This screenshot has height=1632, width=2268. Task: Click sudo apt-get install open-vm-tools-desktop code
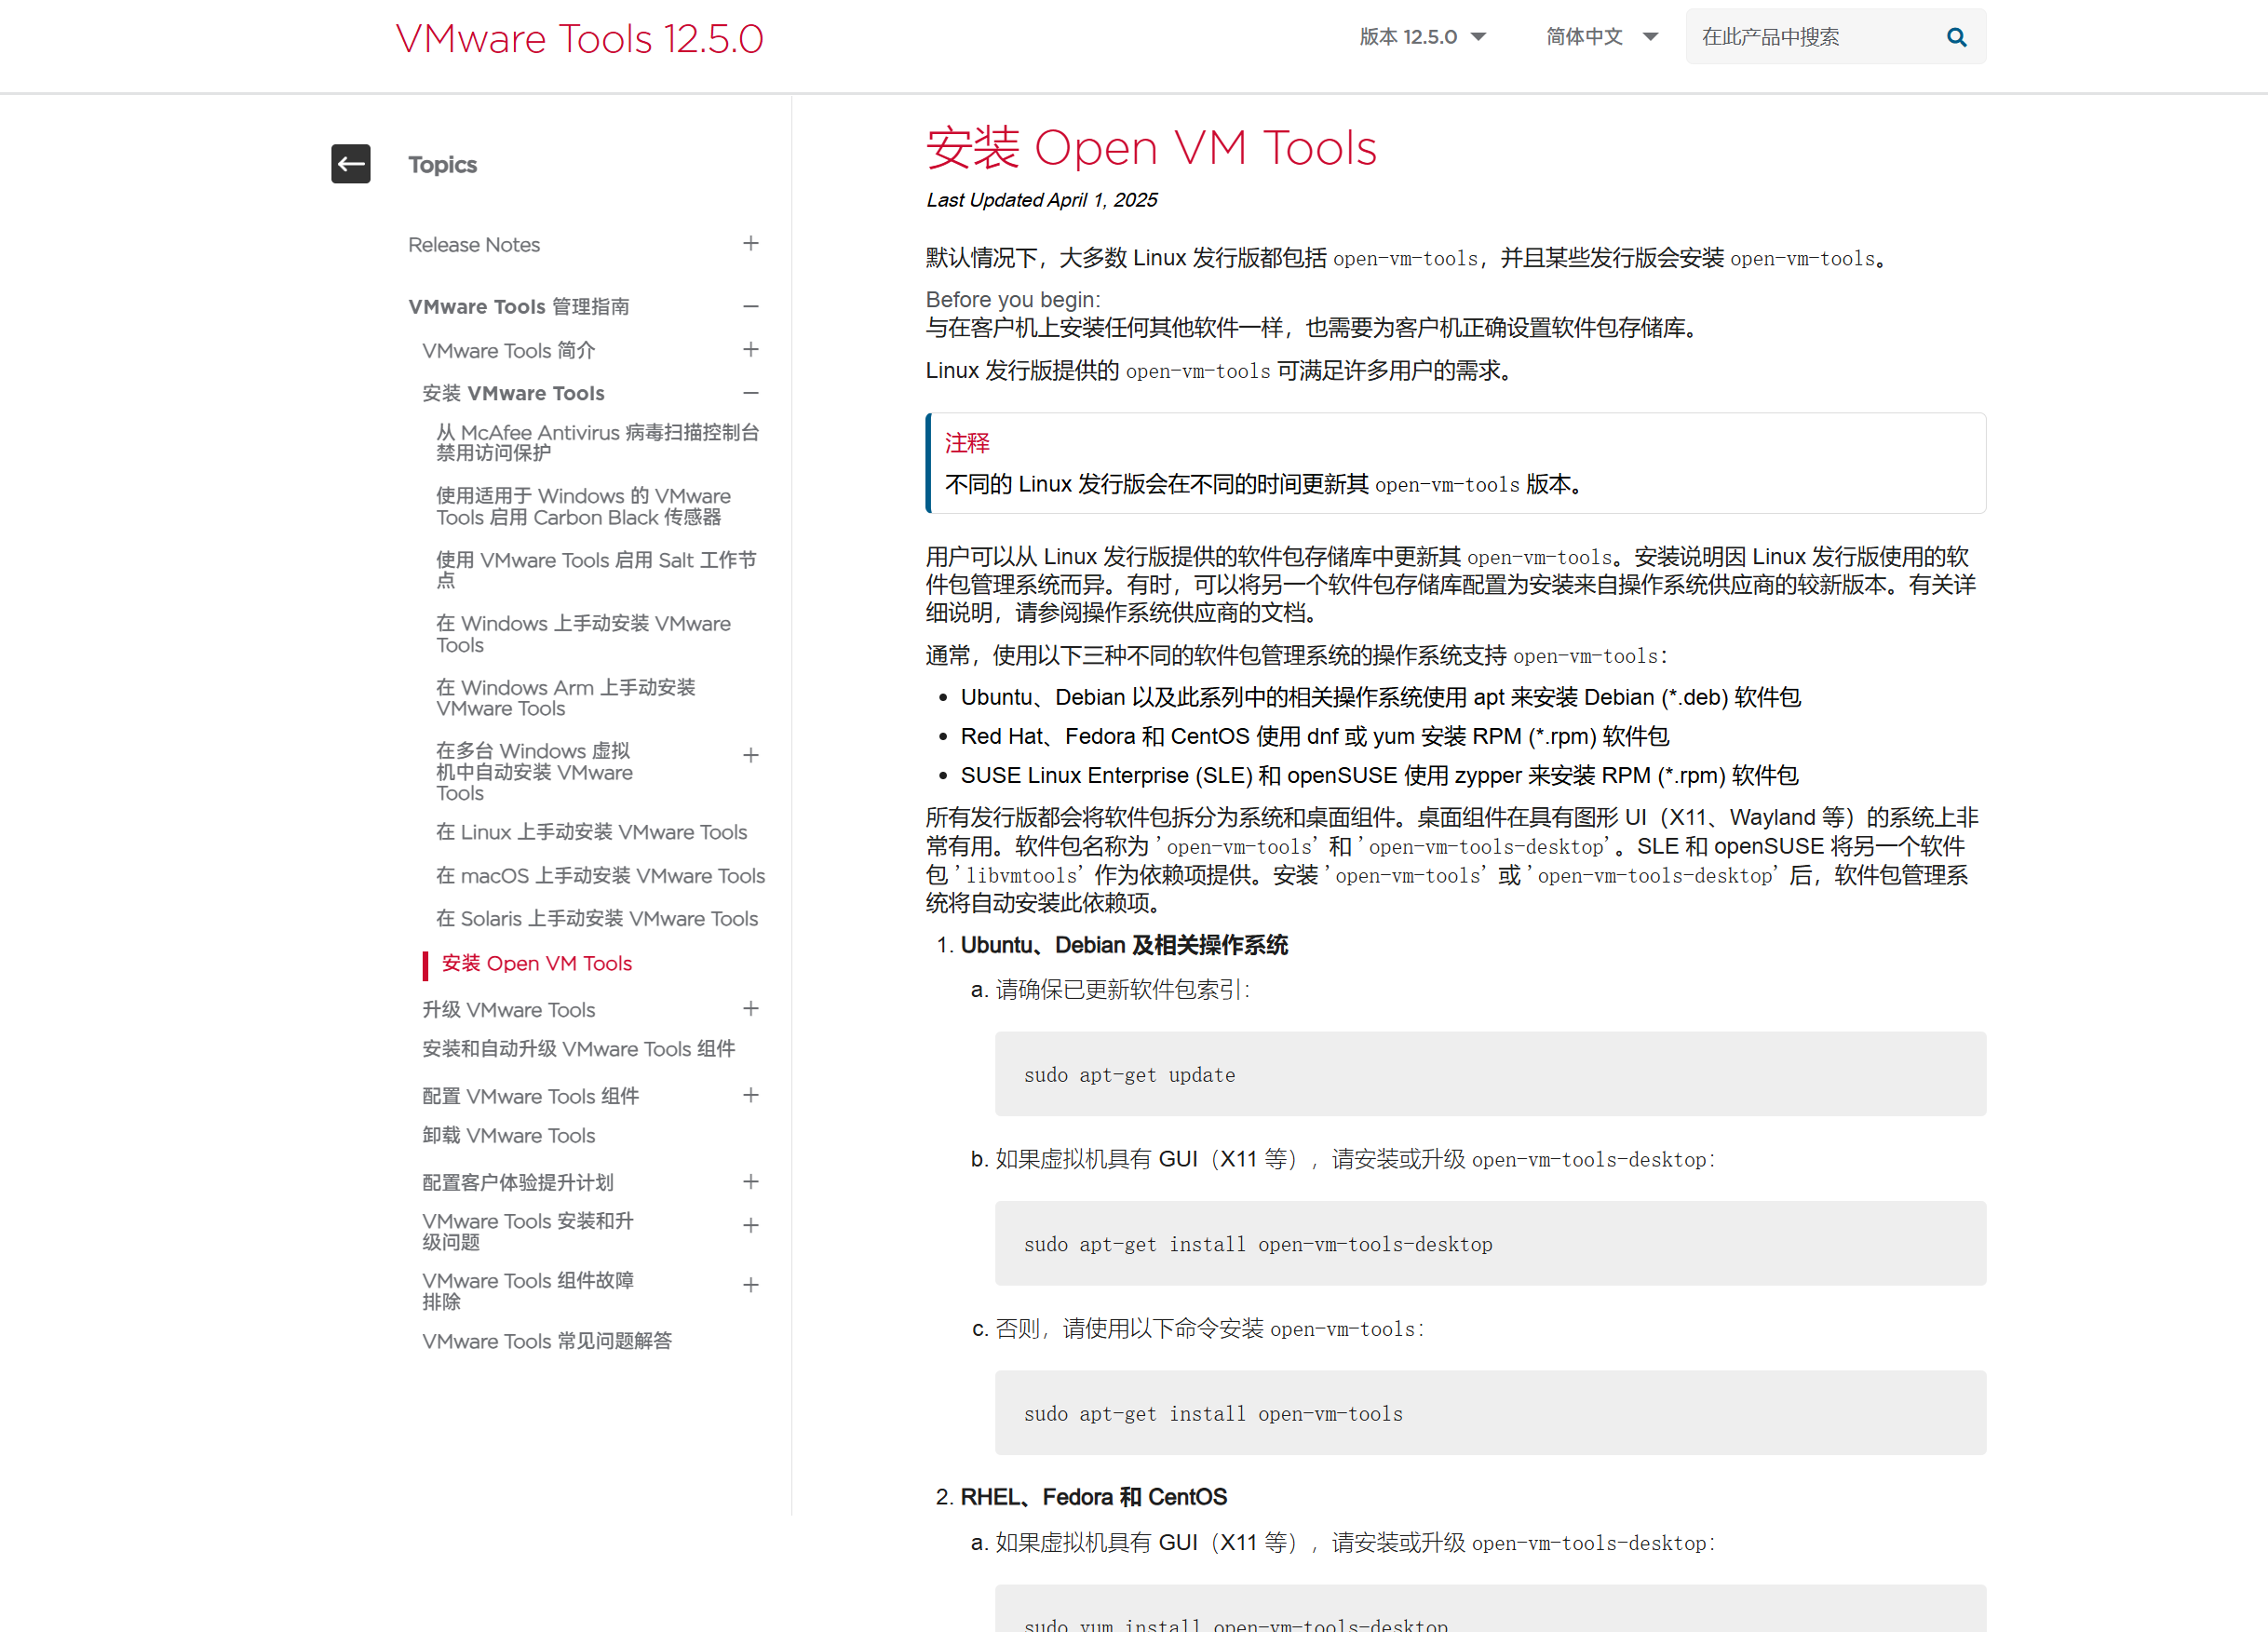click(x=1490, y=1243)
